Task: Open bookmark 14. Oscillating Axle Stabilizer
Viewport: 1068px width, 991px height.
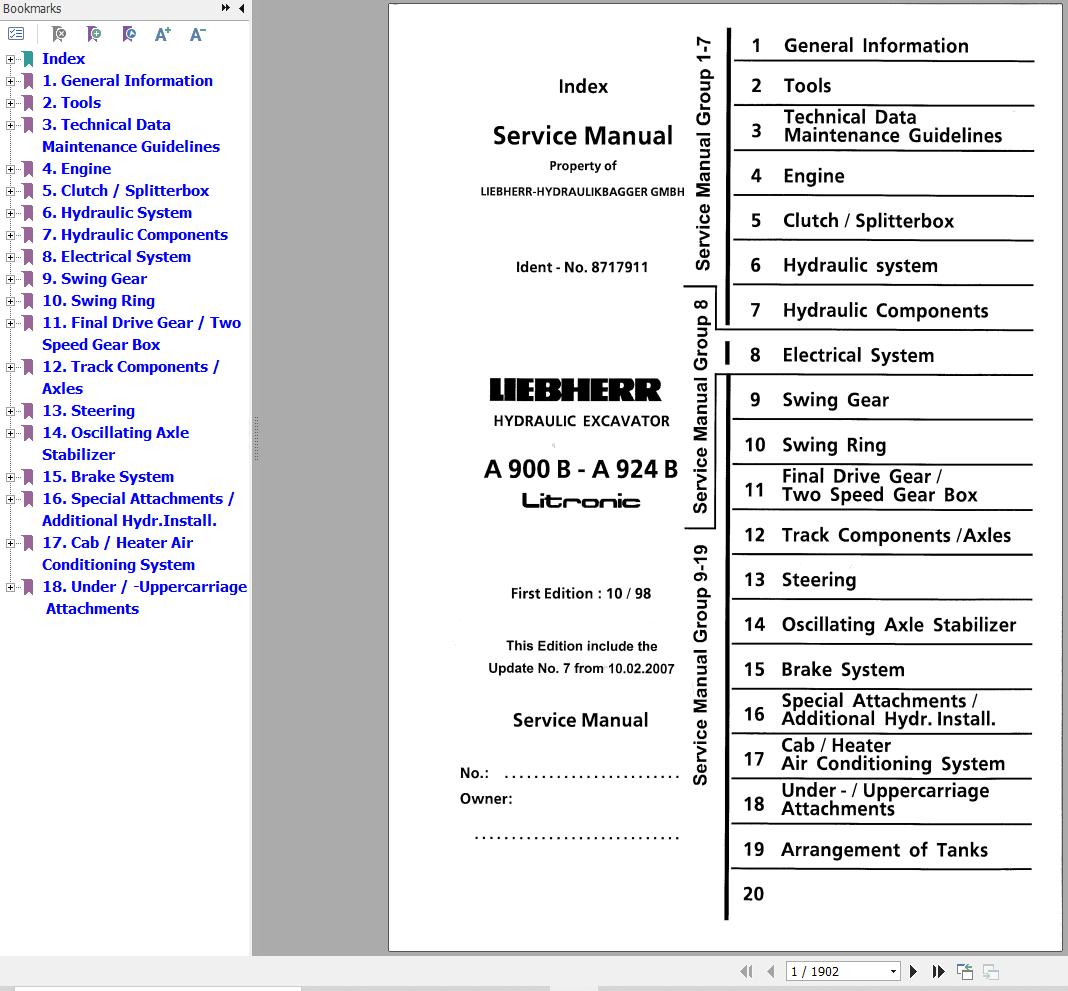Action: pyautogui.click(x=116, y=443)
